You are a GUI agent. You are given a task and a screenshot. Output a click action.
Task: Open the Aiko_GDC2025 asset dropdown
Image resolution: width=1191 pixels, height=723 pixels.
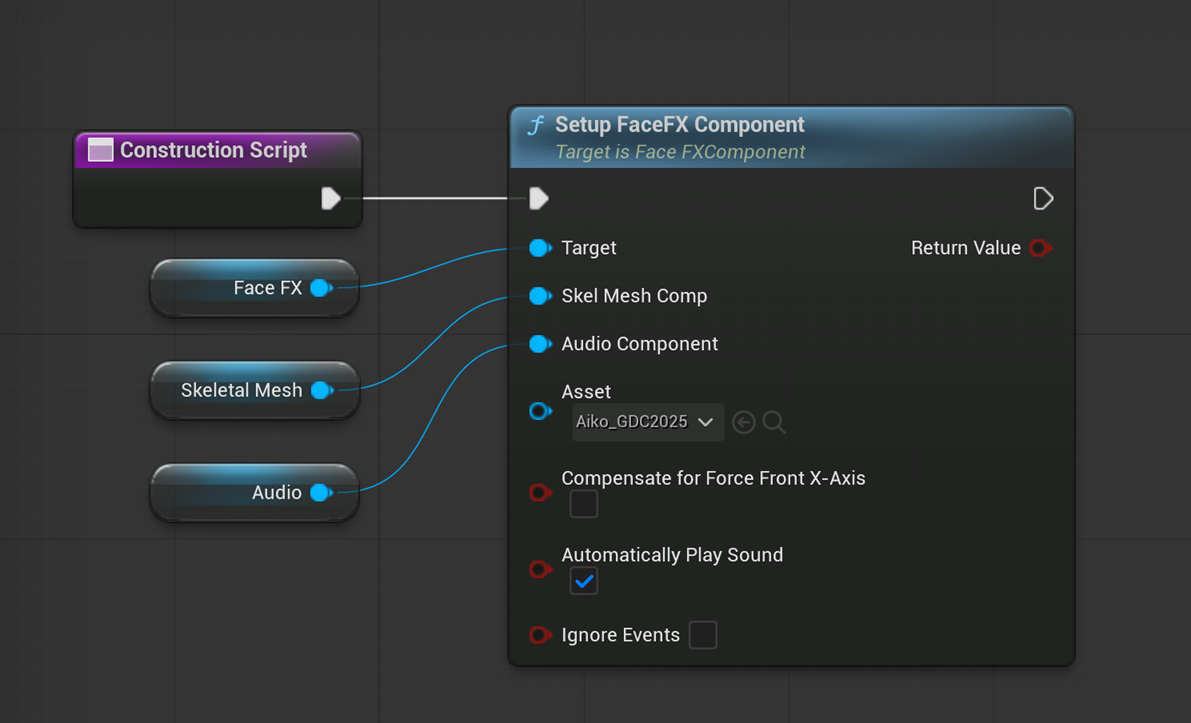click(x=648, y=421)
